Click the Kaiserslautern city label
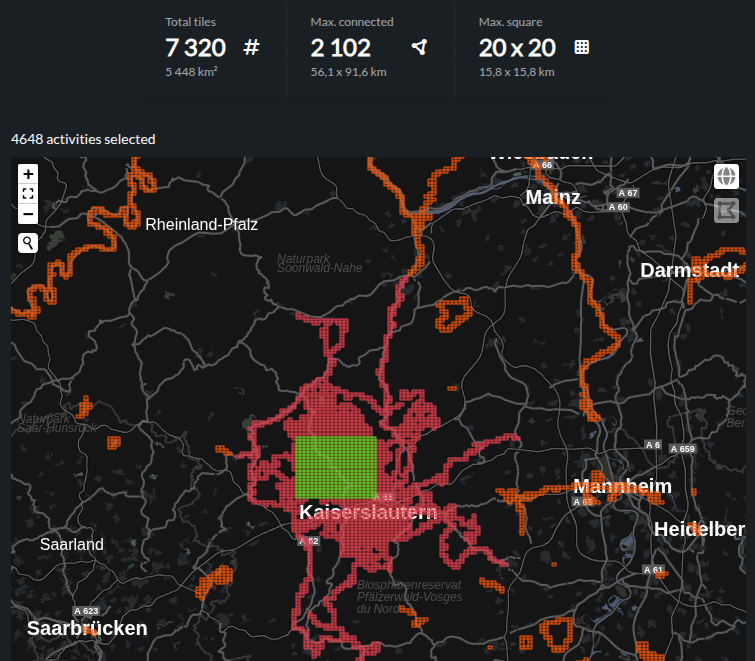 [x=368, y=513]
